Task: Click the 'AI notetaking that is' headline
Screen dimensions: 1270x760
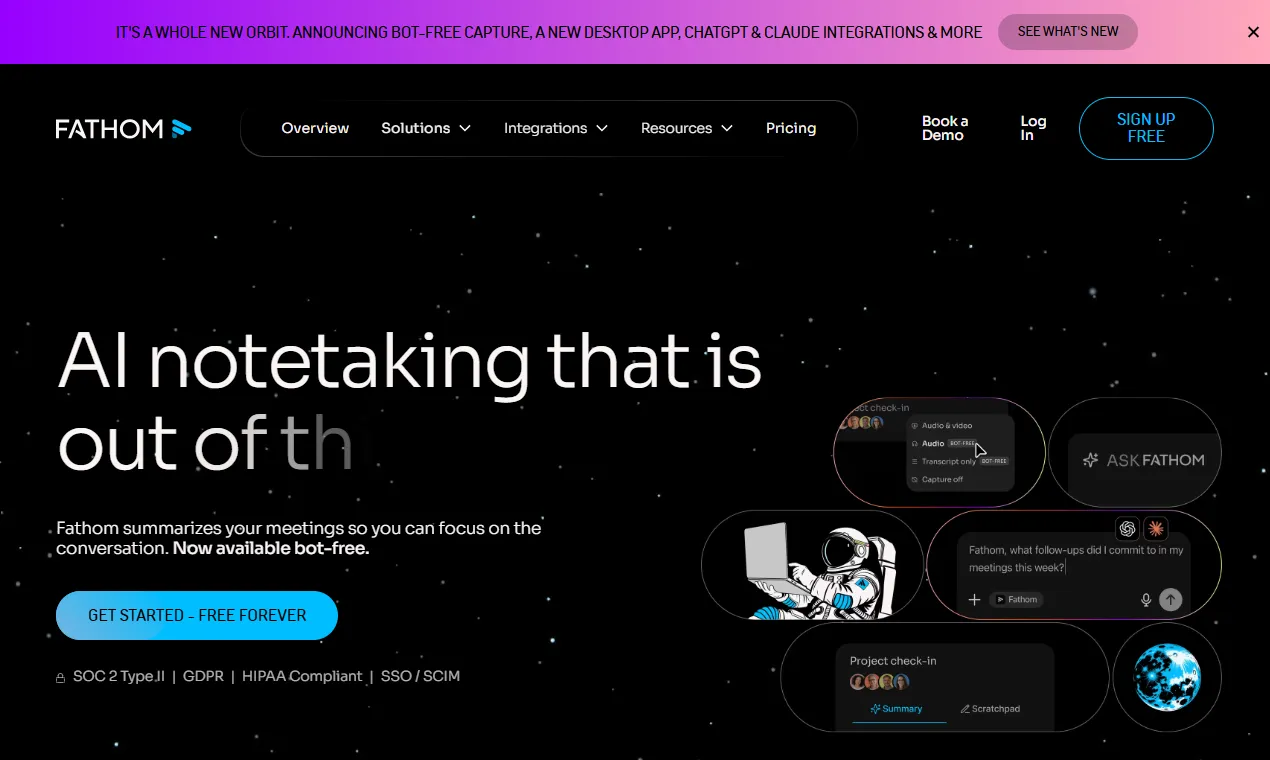Action: tap(410, 360)
